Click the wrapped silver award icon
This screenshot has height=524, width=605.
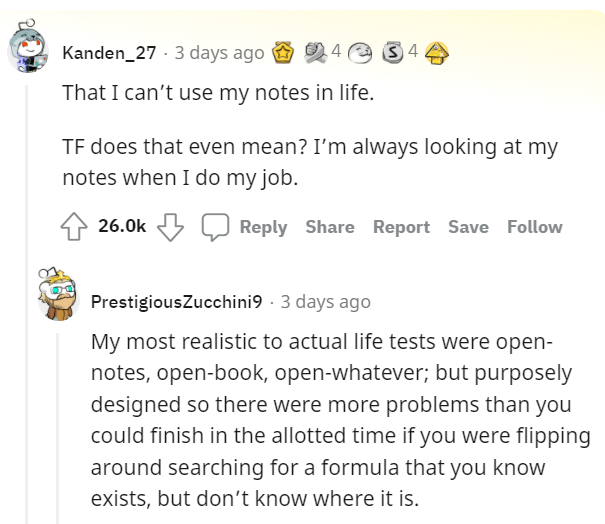click(317, 52)
